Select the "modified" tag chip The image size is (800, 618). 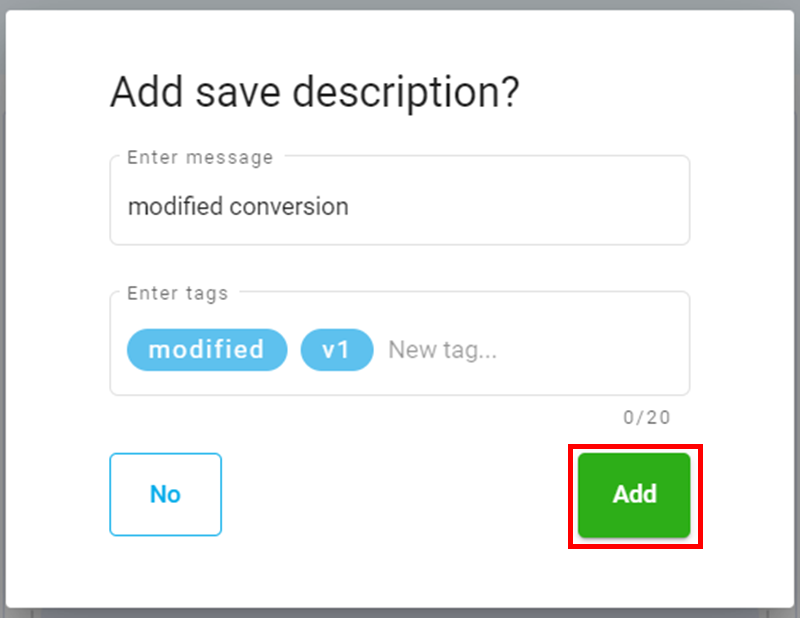point(206,350)
